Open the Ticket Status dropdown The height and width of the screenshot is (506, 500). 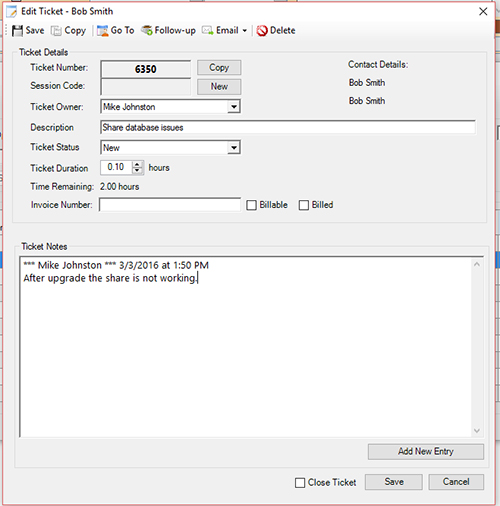234,148
